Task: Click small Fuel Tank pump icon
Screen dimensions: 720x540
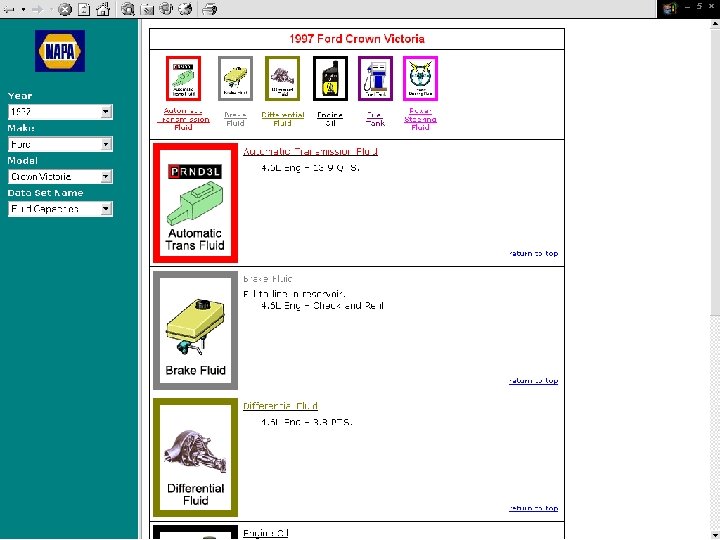Action: (375, 79)
